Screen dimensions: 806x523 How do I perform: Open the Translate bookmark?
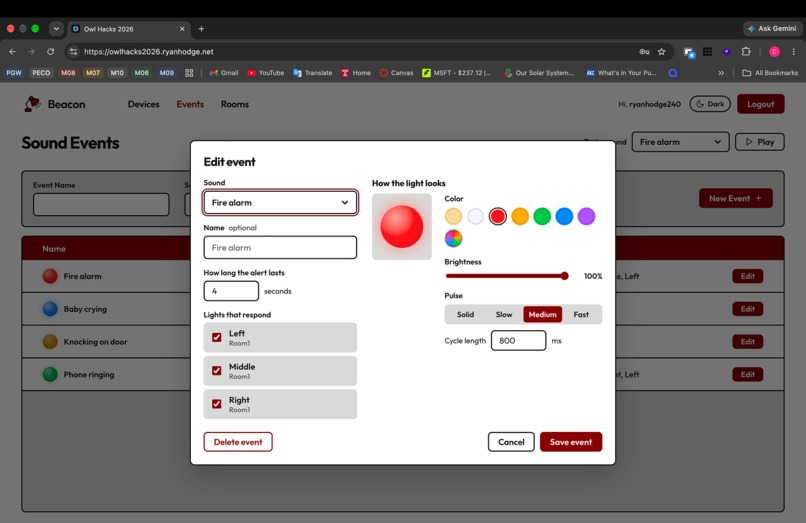313,73
